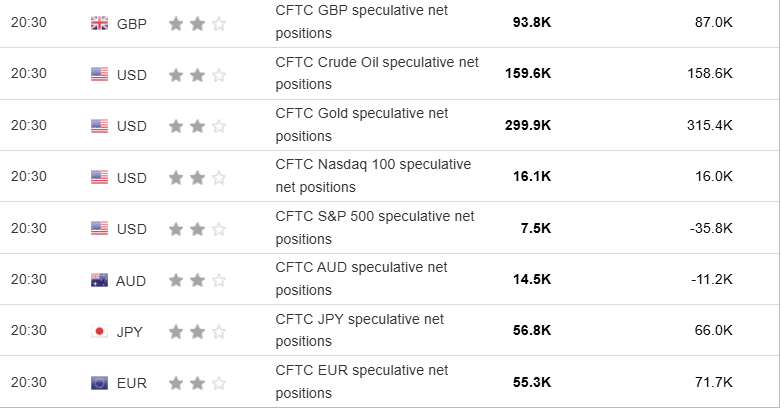Open CFTC Gold speculative net positions
784x409 pixels.
[361, 124]
